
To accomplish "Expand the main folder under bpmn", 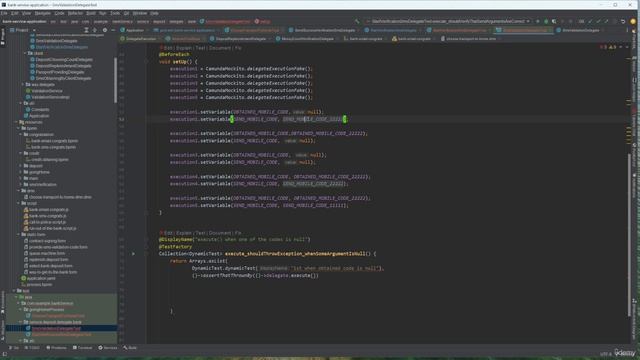I will [x=21, y=178].
